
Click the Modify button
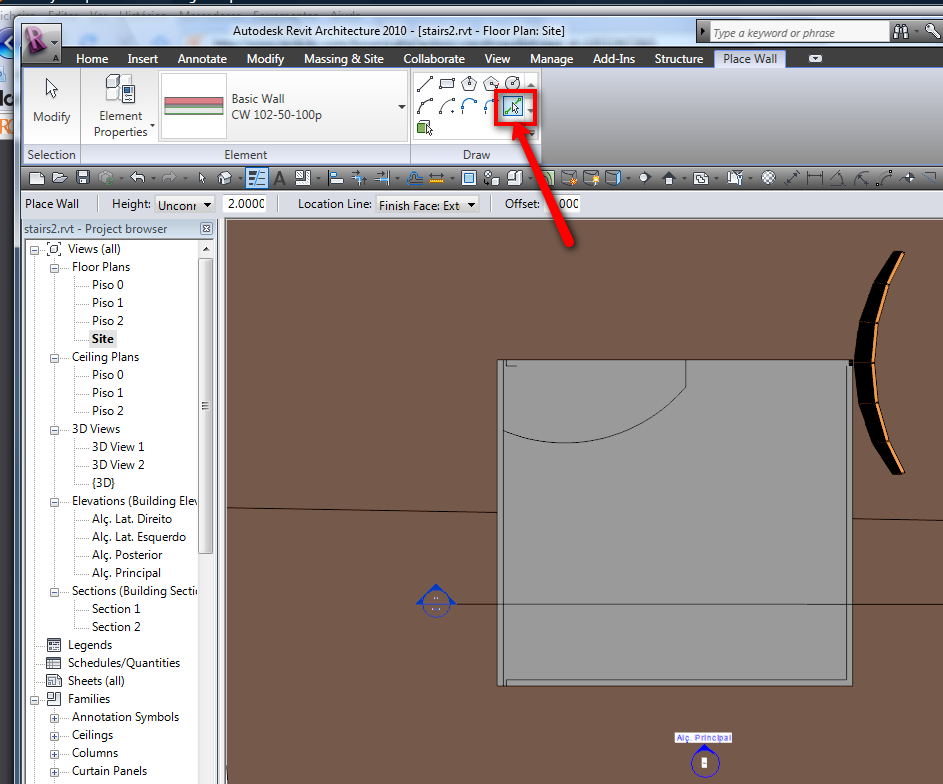52,103
